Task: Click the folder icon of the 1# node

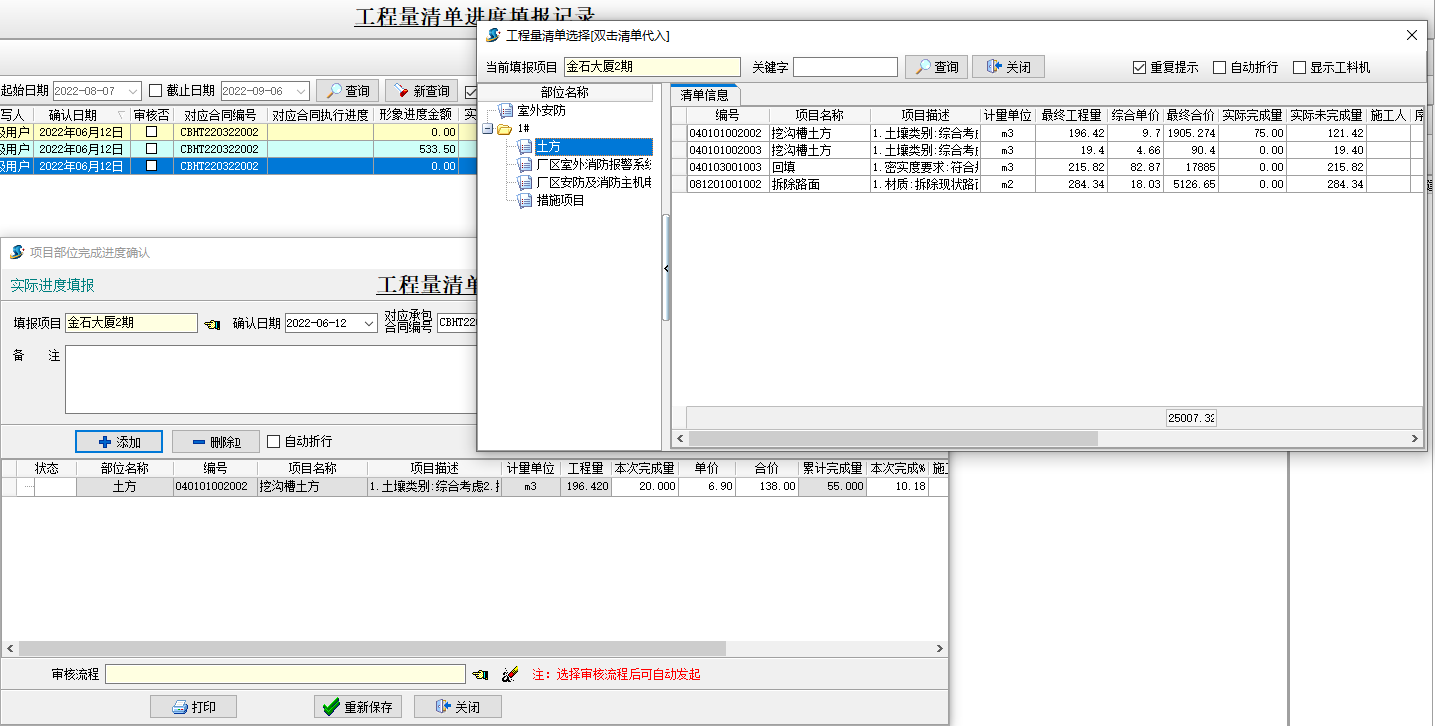Action: click(x=505, y=129)
